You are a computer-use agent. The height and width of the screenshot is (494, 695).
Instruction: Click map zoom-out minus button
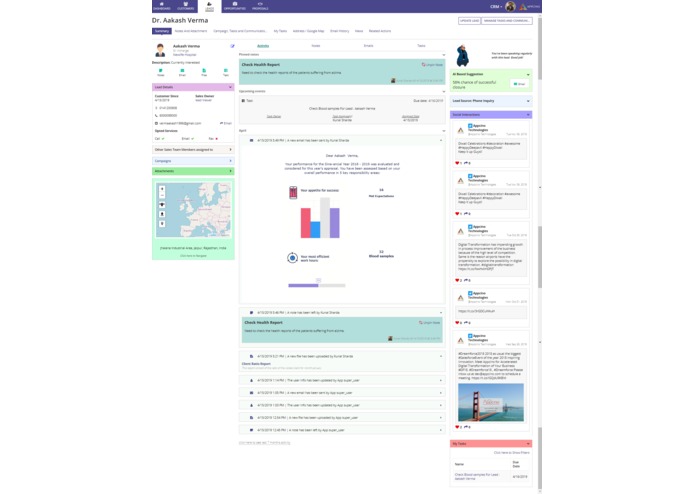click(x=162, y=195)
